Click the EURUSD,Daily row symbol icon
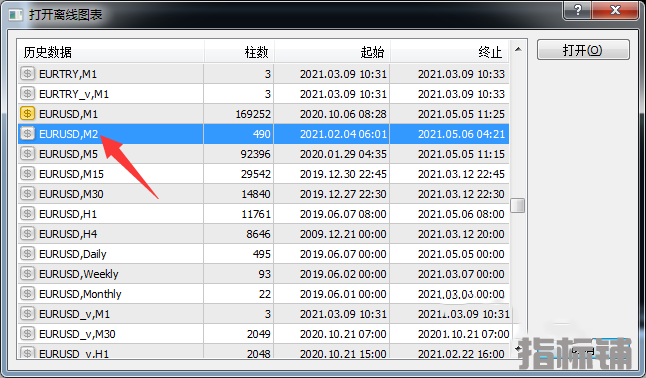 click(28, 254)
